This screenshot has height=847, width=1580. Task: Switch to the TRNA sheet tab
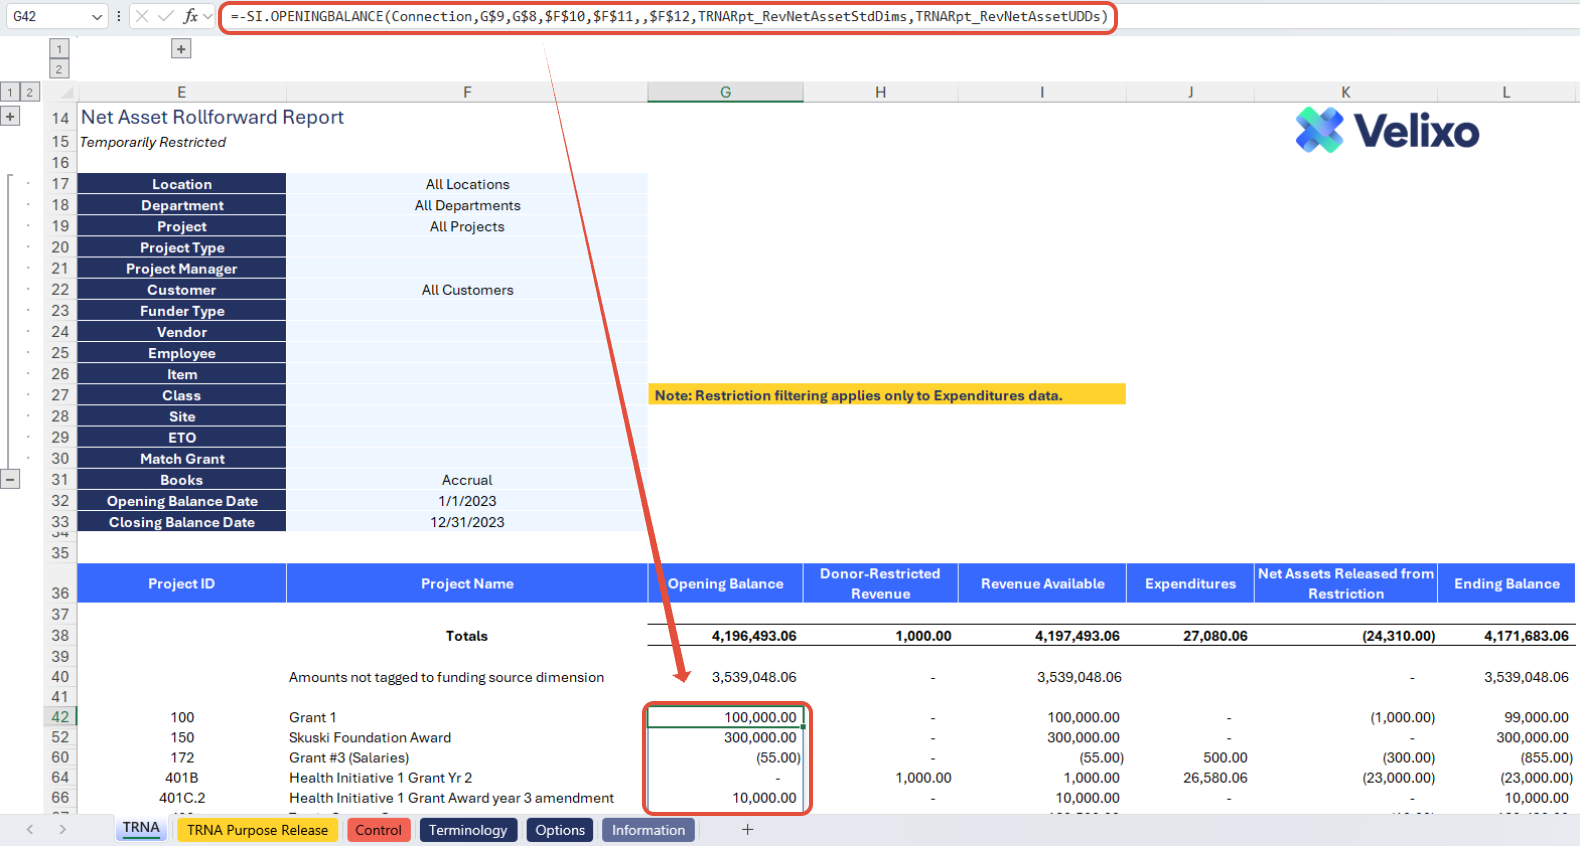pyautogui.click(x=141, y=828)
